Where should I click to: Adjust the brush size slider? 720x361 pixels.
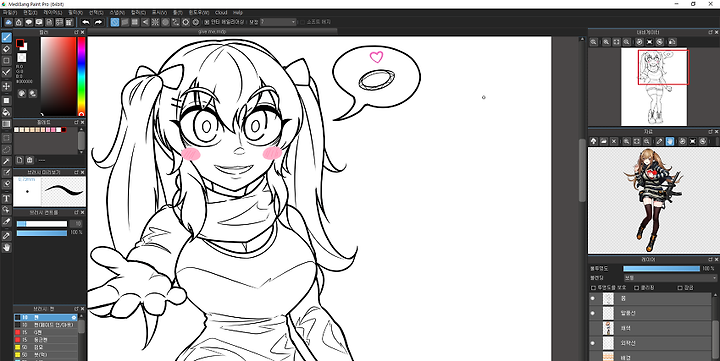click(42, 224)
